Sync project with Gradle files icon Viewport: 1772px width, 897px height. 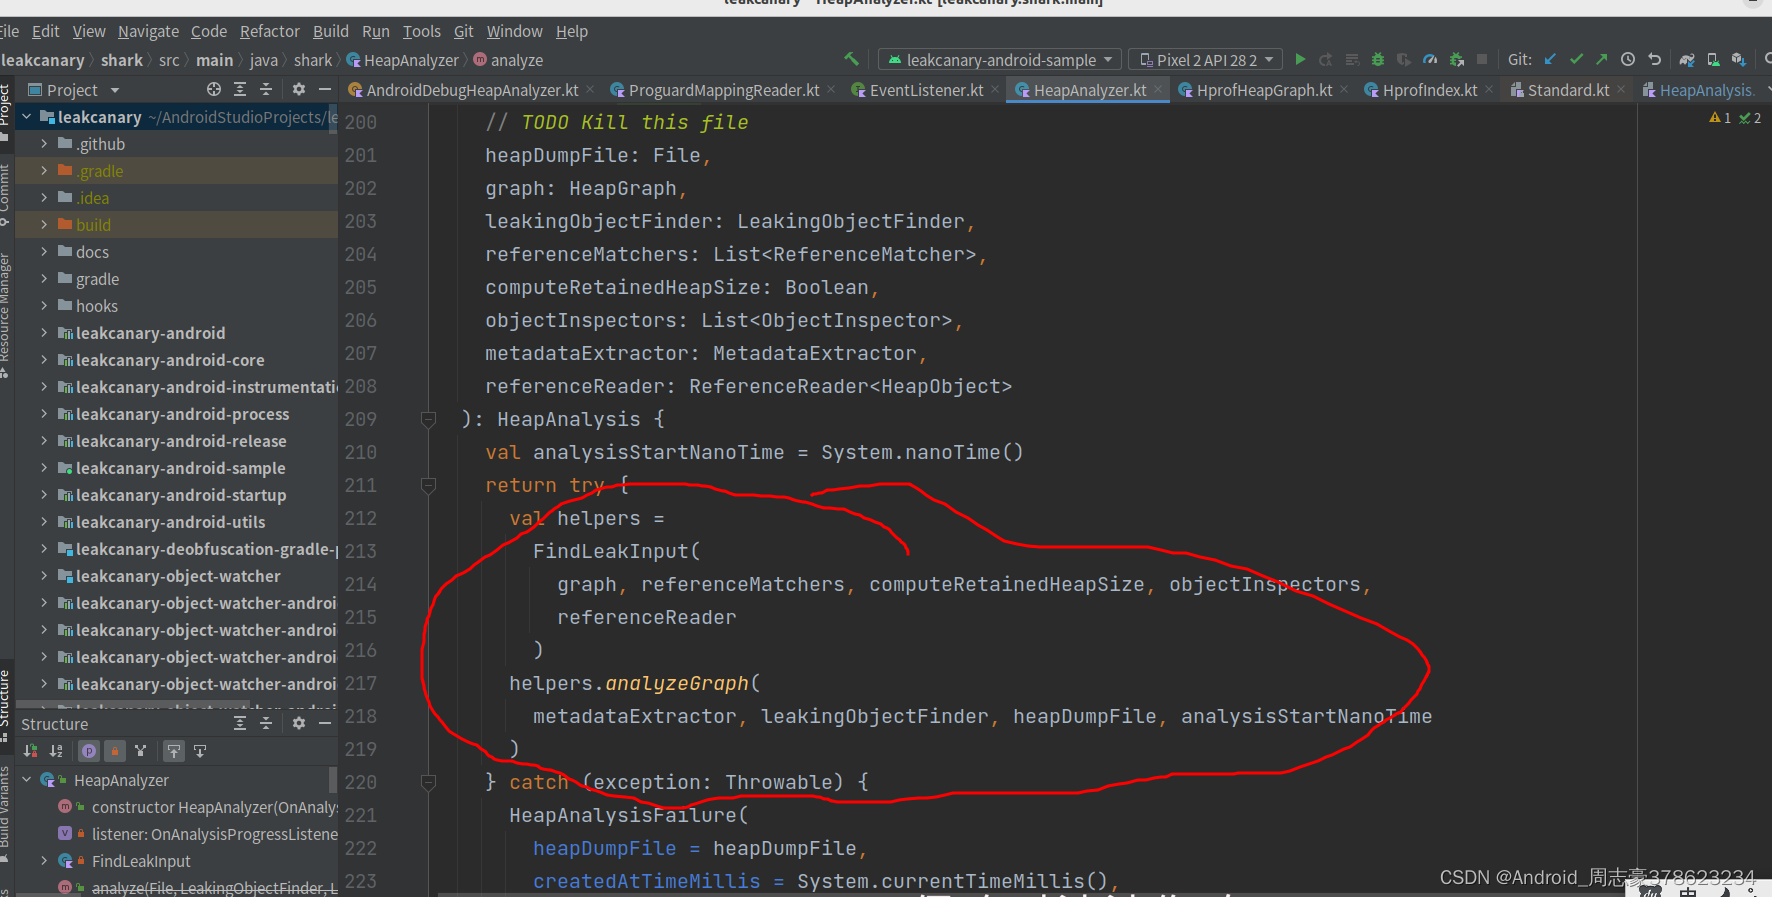(x=1687, y=60)
